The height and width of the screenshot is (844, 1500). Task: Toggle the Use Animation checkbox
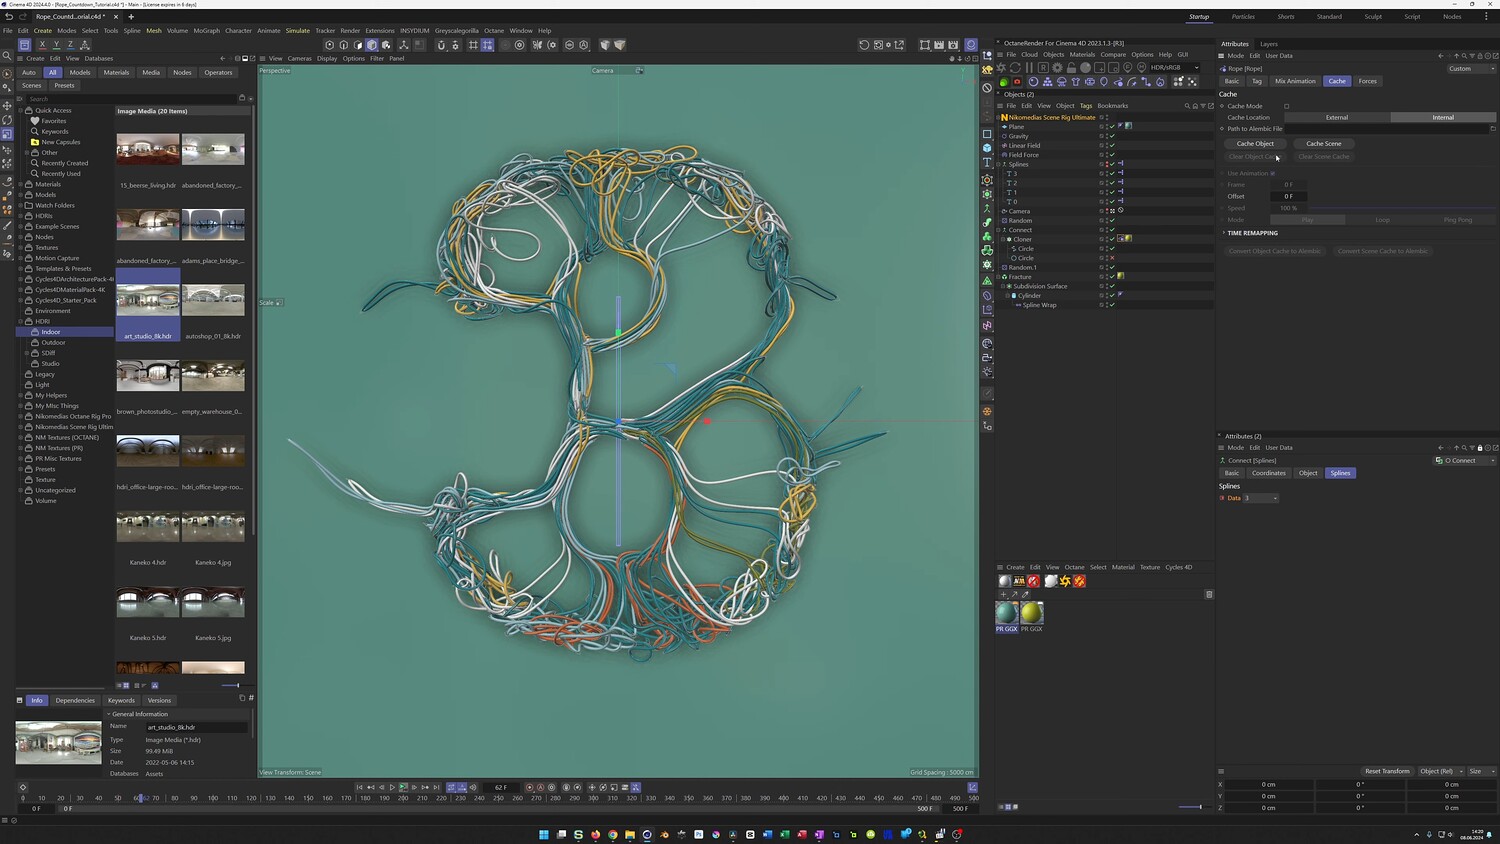coord(1272,173)
